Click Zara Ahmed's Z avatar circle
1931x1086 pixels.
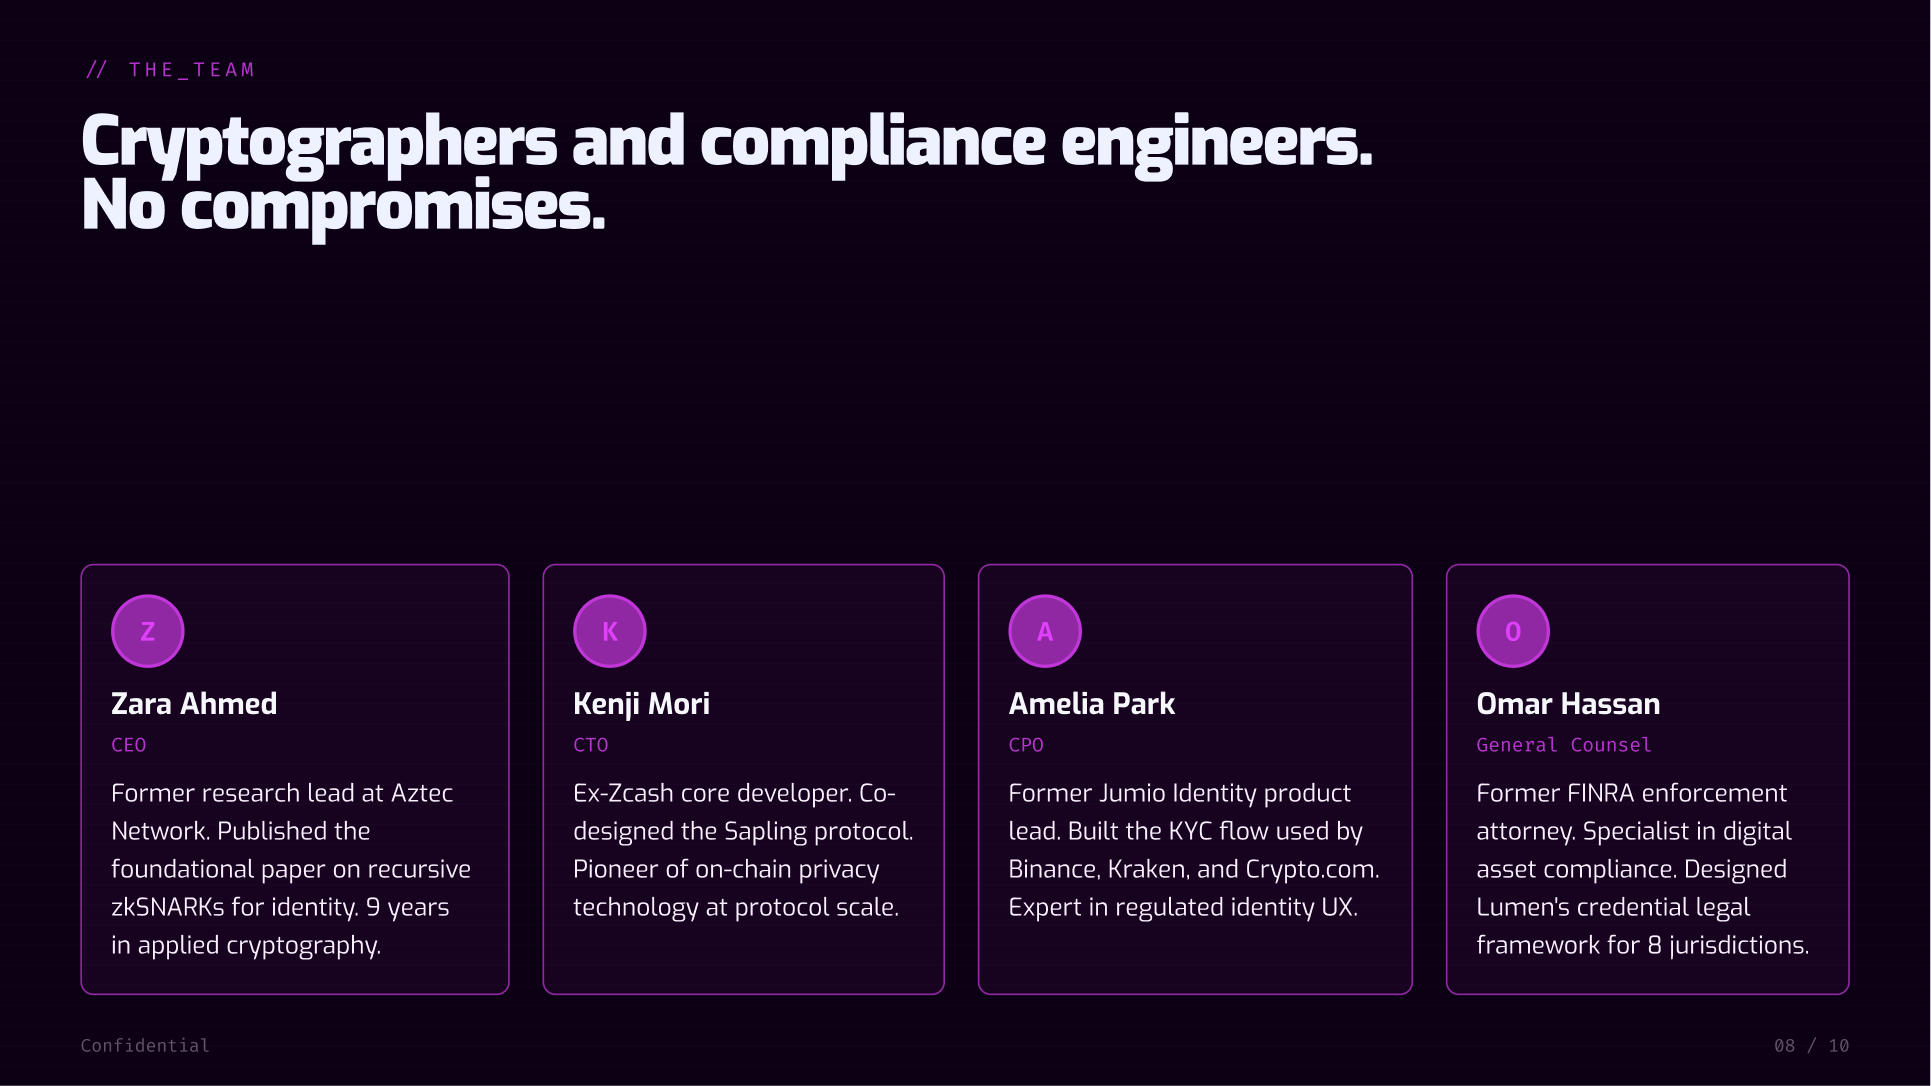(x=148, y=631)
